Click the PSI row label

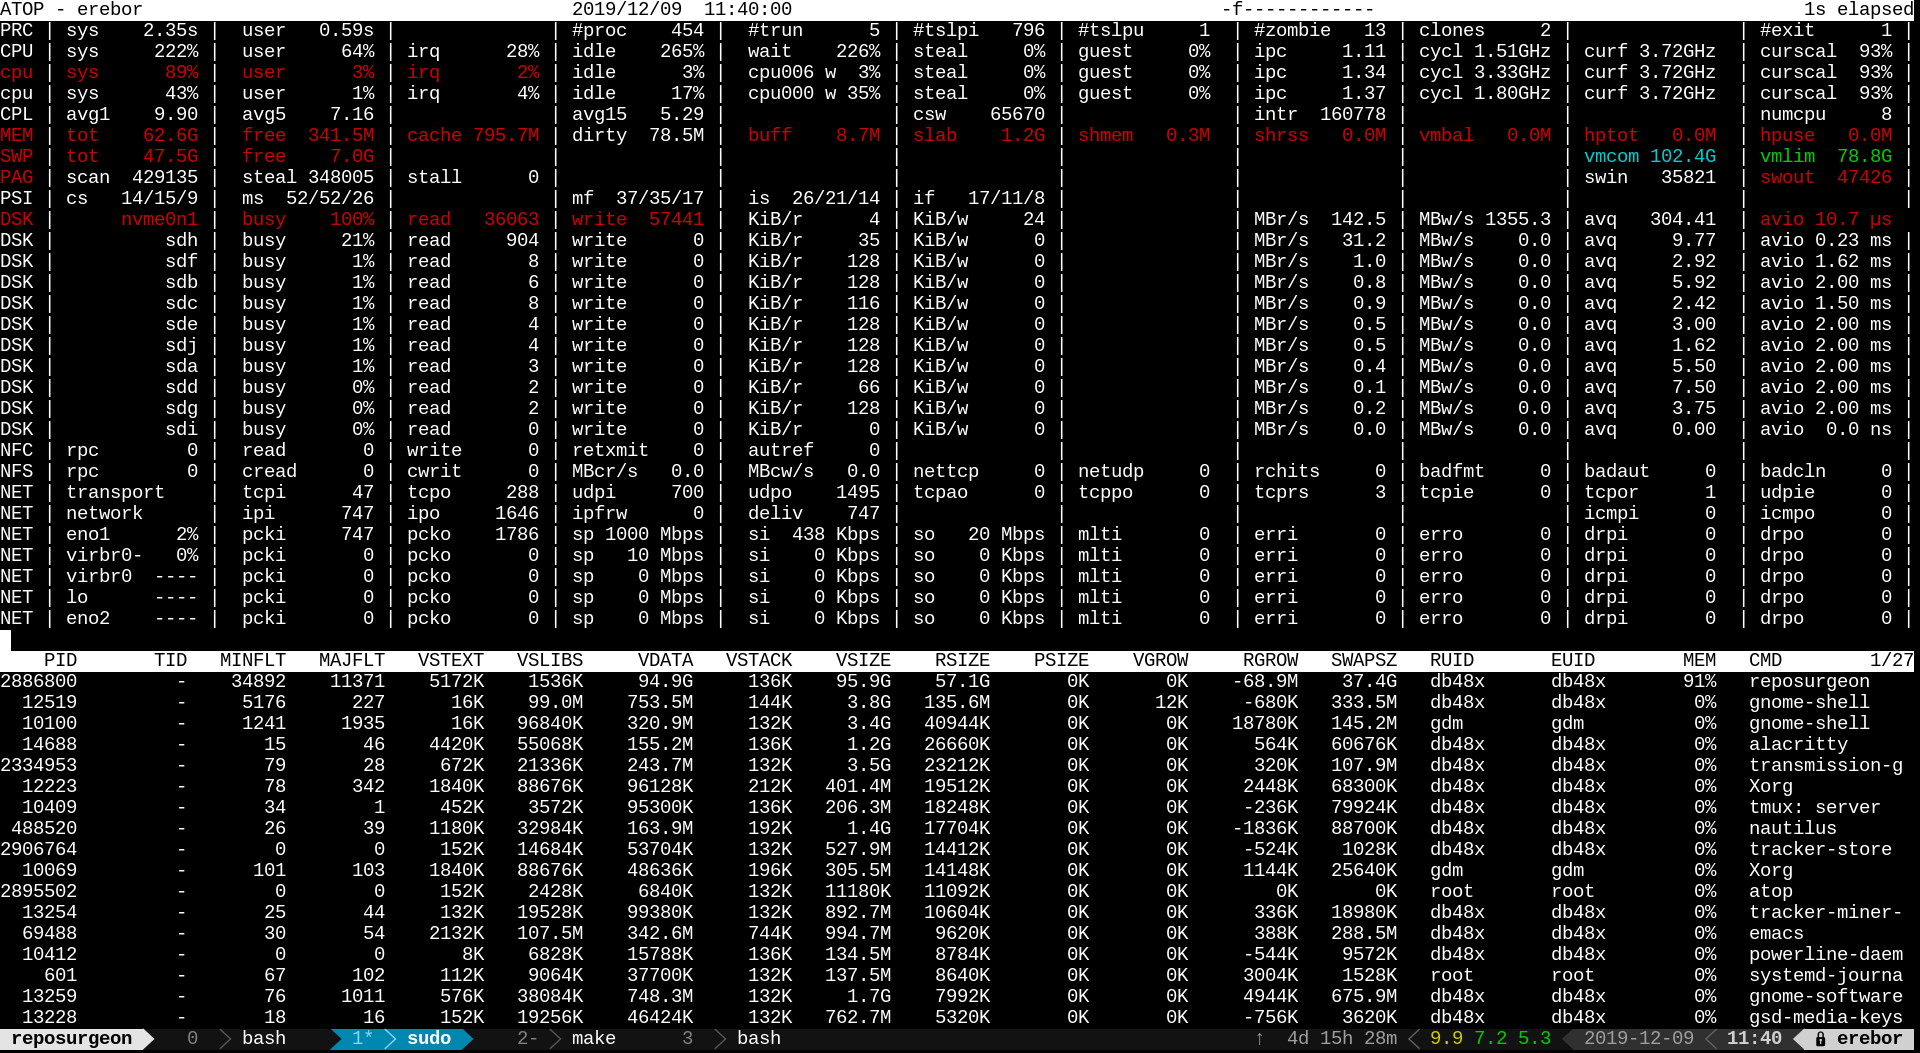pos(16,199)
